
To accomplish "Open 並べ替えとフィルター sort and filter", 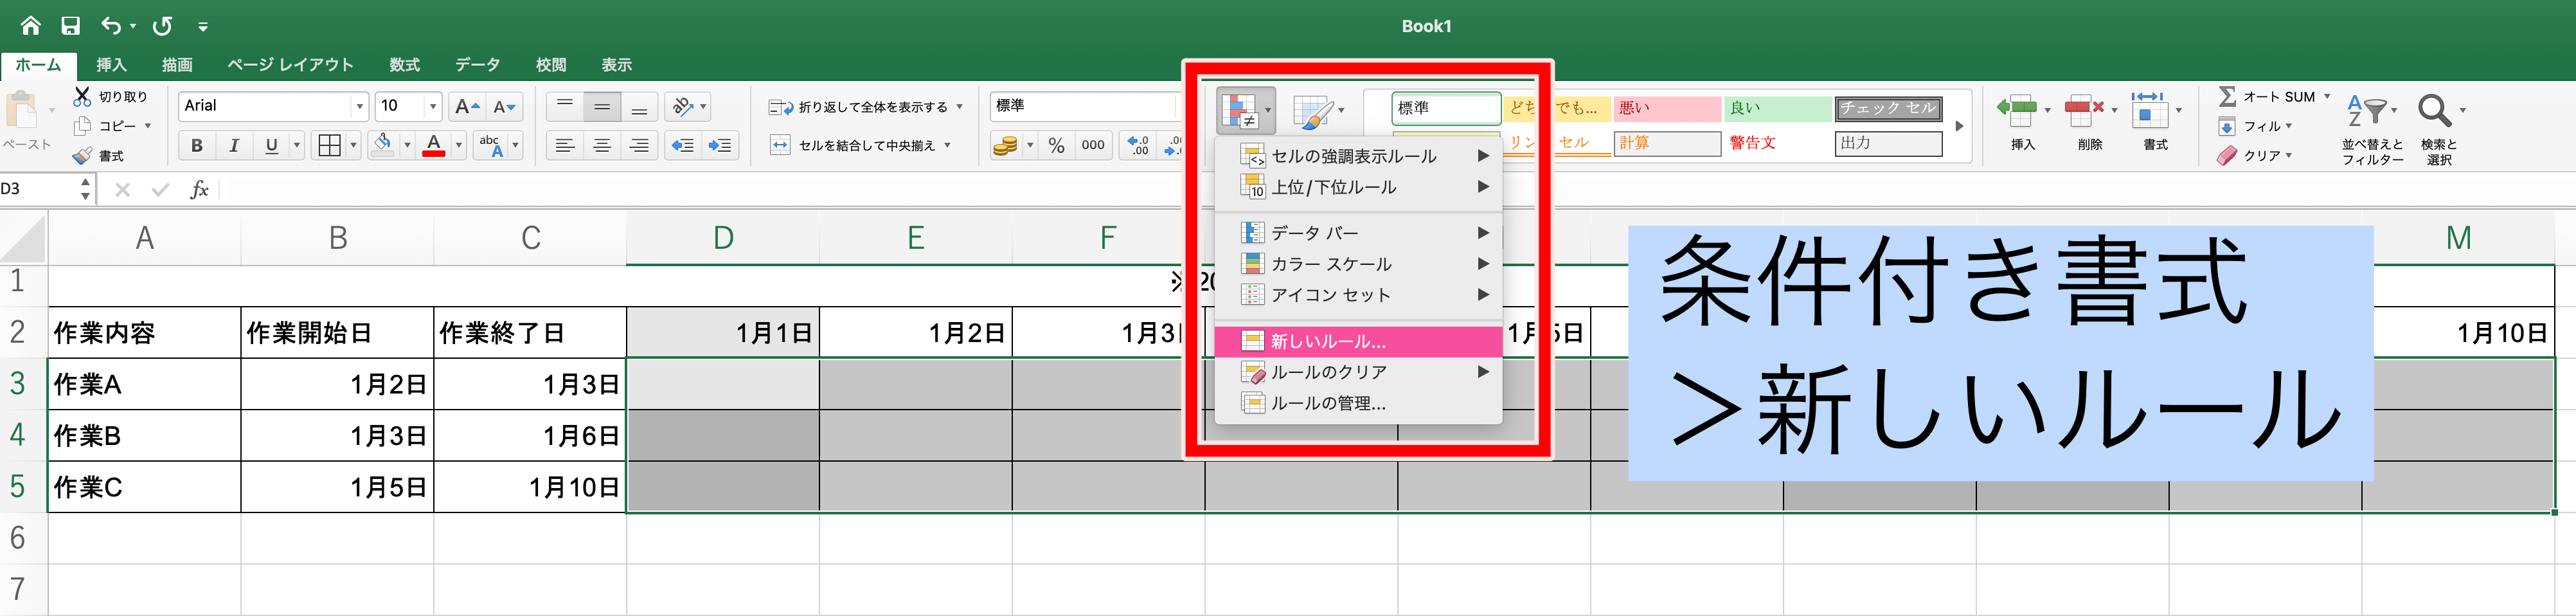I will pos(2371,128).
